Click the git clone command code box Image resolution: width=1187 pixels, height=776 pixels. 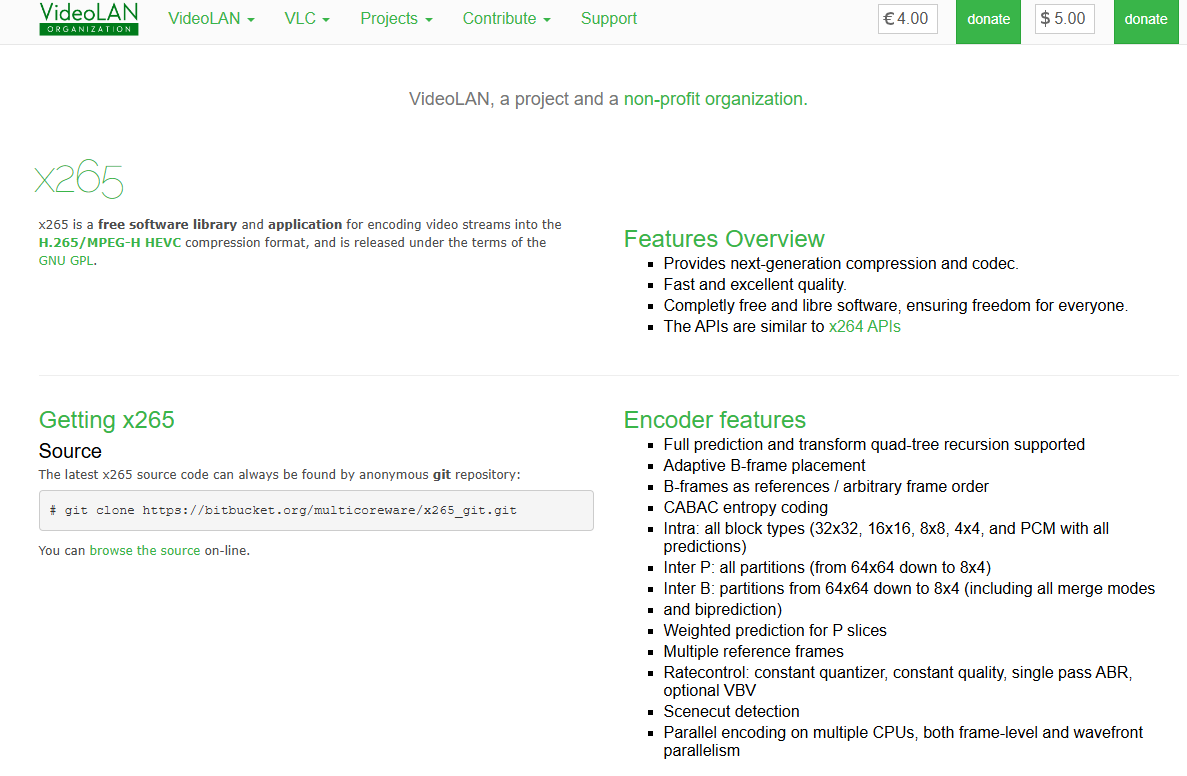(316, 510)
